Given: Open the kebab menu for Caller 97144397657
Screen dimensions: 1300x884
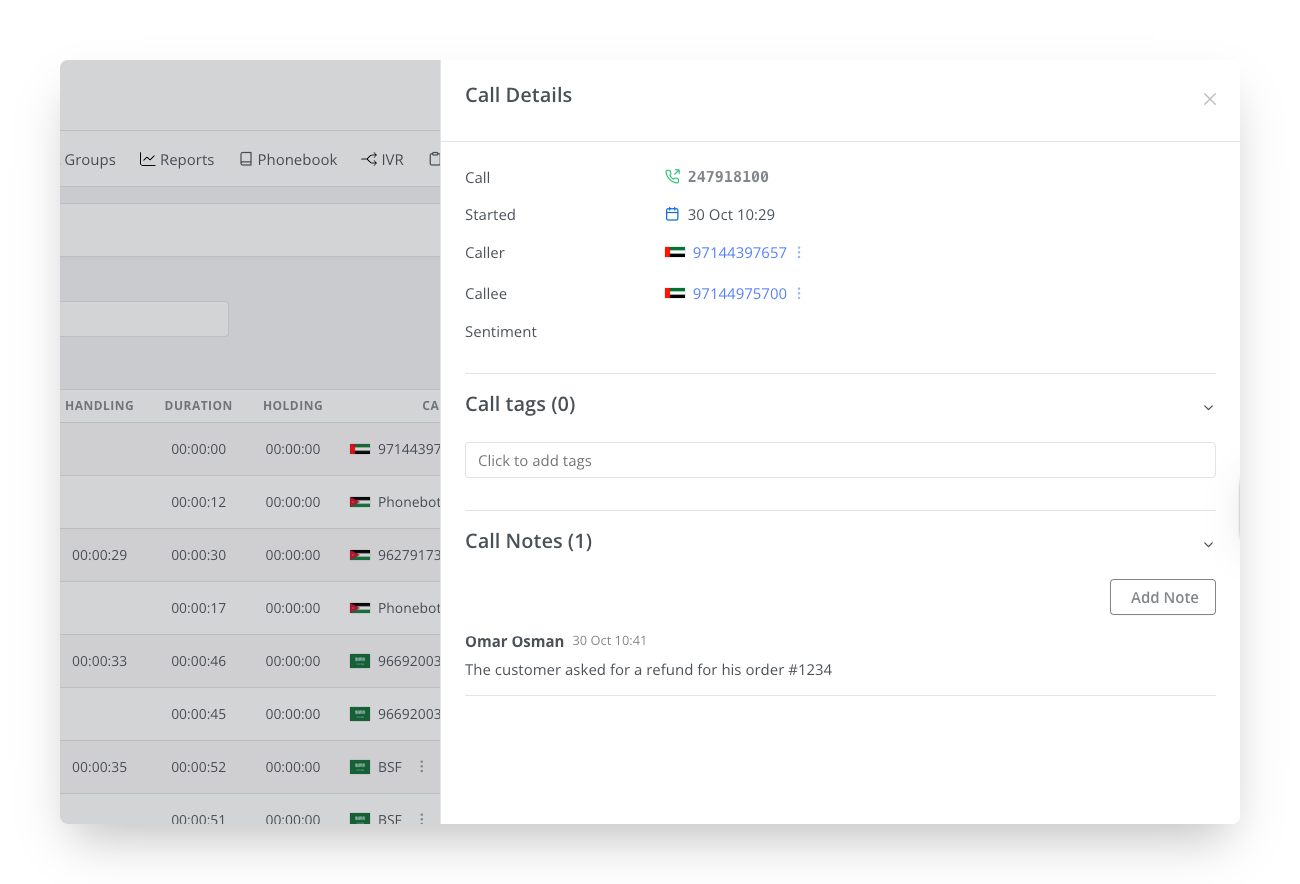Looking at the screenshot, I should click(799, 253).
